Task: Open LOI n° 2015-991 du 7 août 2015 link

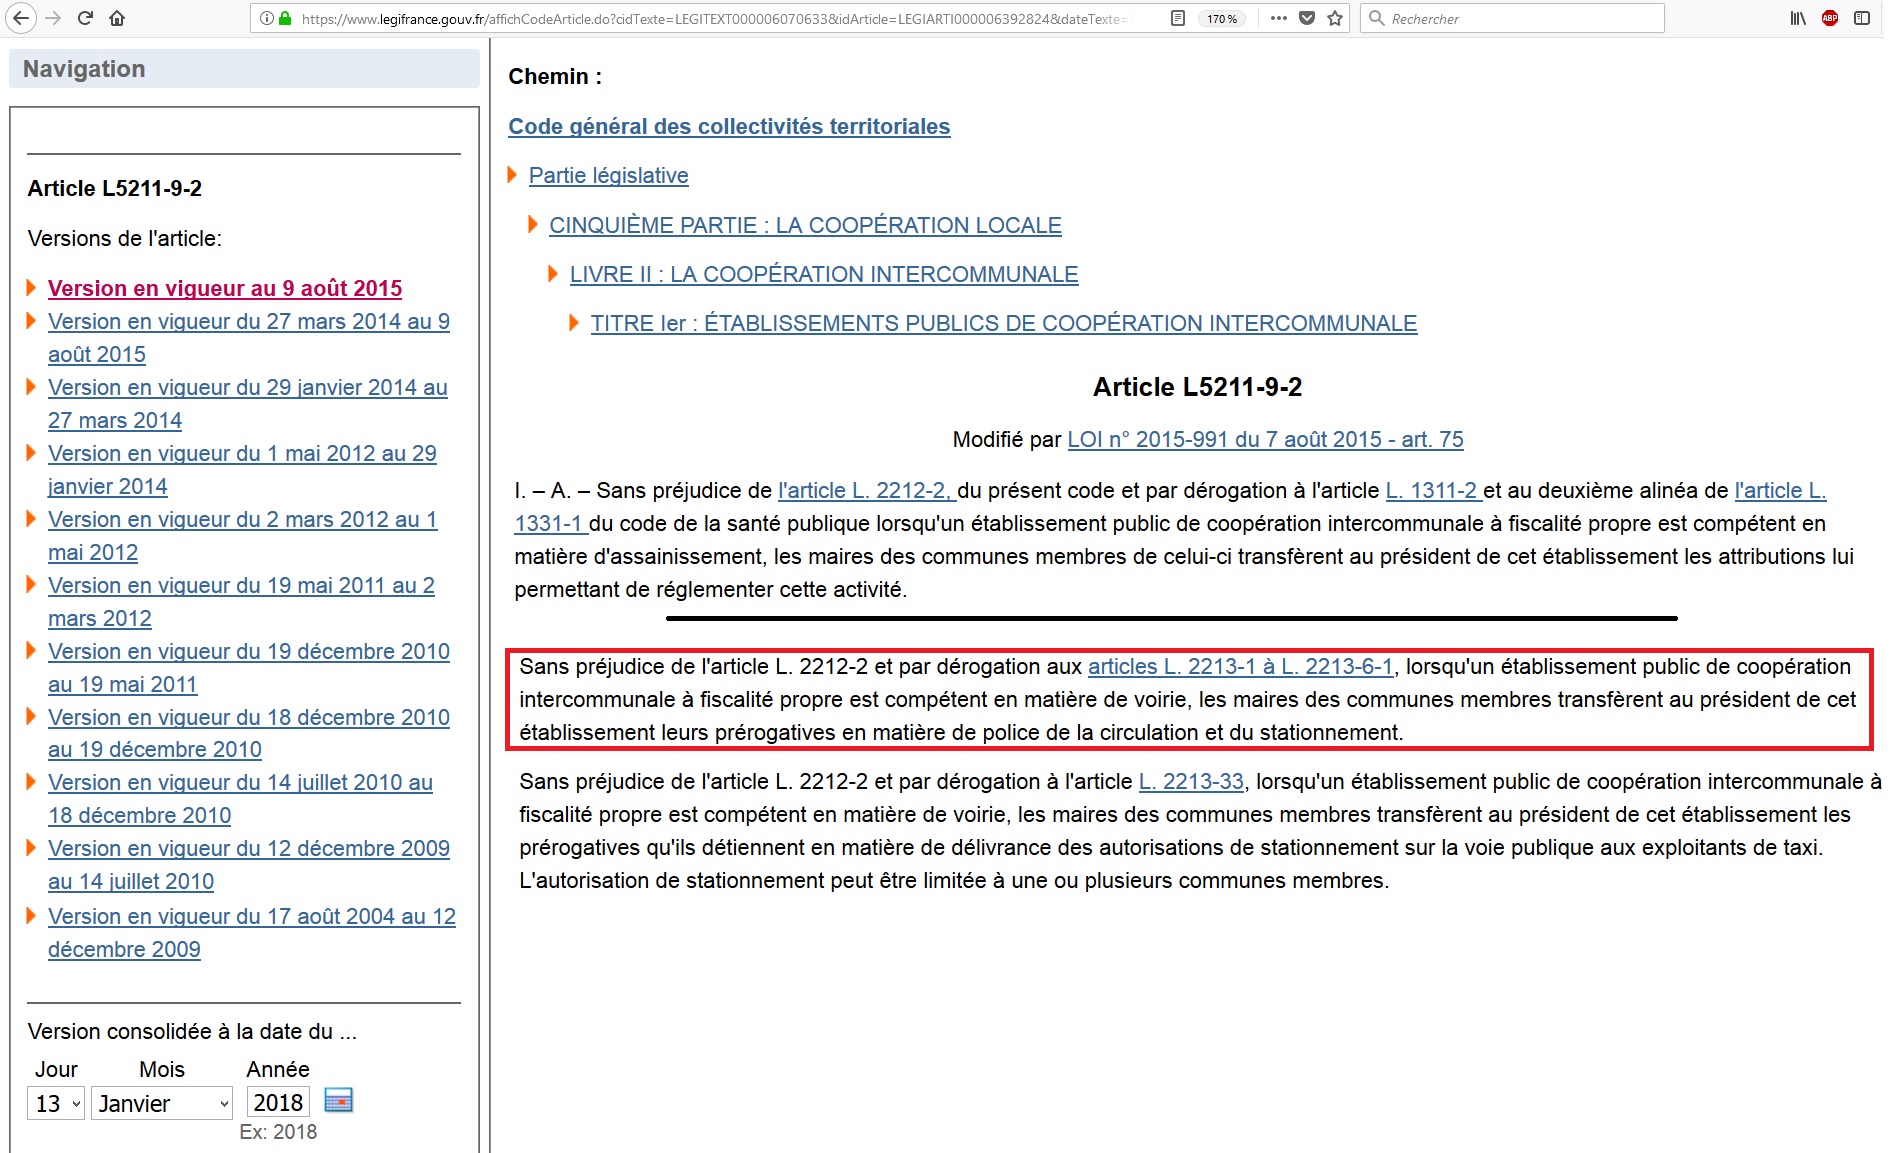Action: [1265, 439]
